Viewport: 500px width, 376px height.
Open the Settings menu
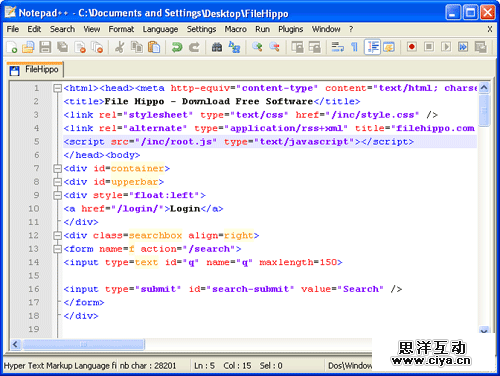(x=201, y=29)
